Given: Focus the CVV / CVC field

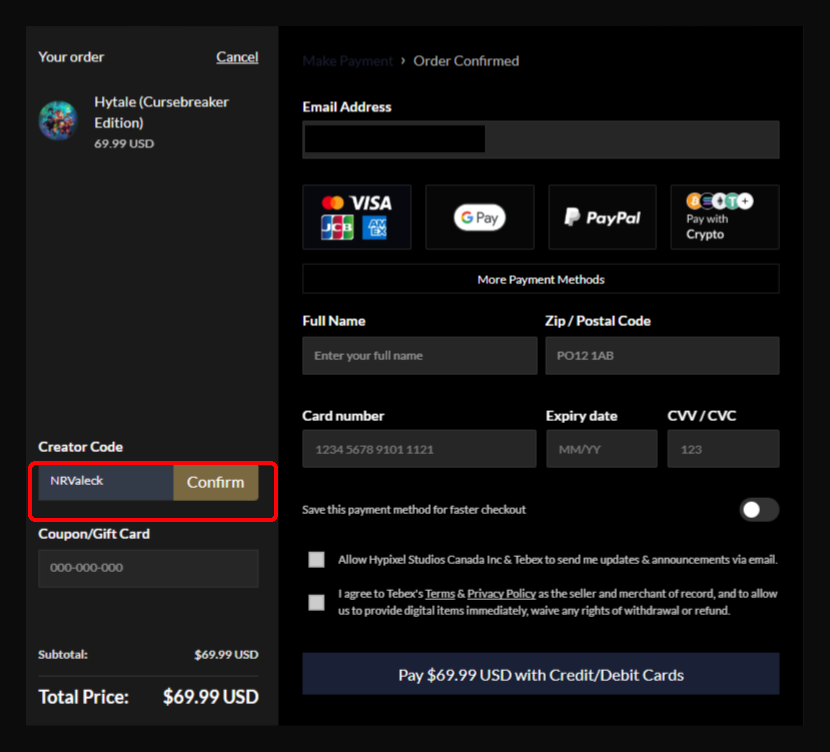Looking at the screenshot, I should click(x=723, y=449).
